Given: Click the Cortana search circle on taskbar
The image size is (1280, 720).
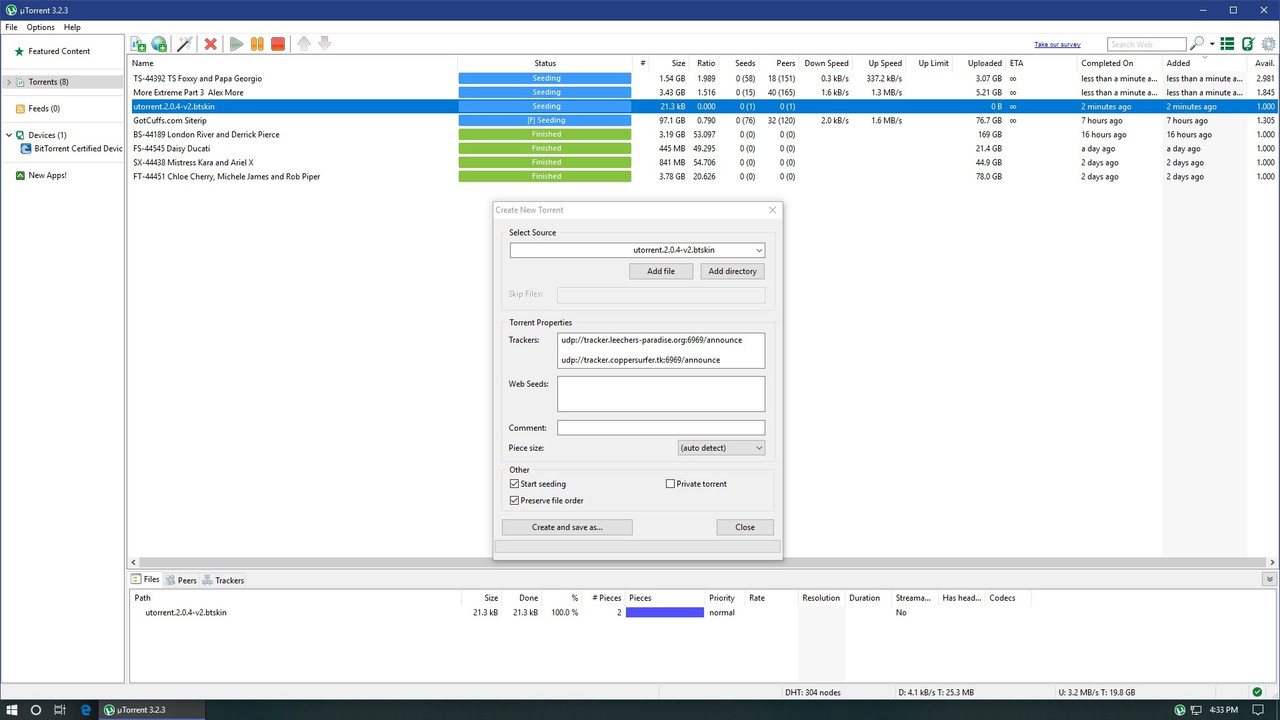Looking at the screenshot, I should 36,710.
